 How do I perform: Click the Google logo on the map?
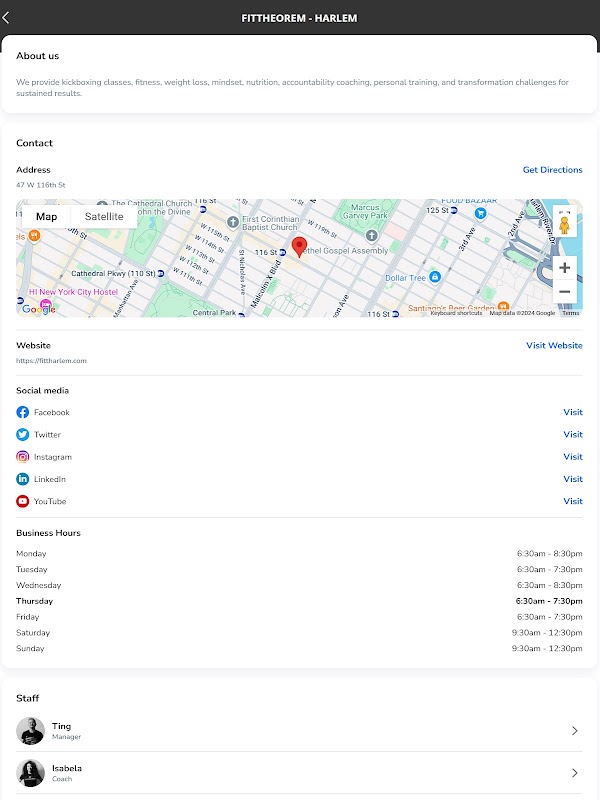(x=39, y=309)
